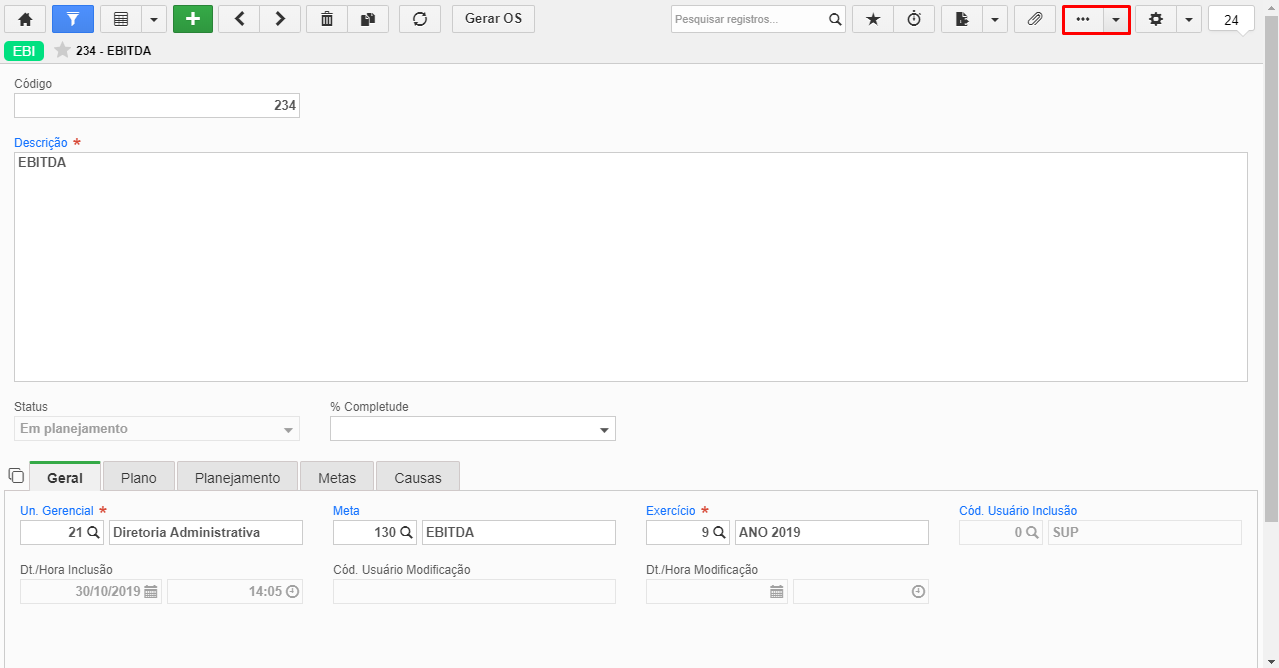Open the Causas tab
Image resolution: width=1279 pixels, height=668 pixels.
pyautogui.click(x=418, y=478)
